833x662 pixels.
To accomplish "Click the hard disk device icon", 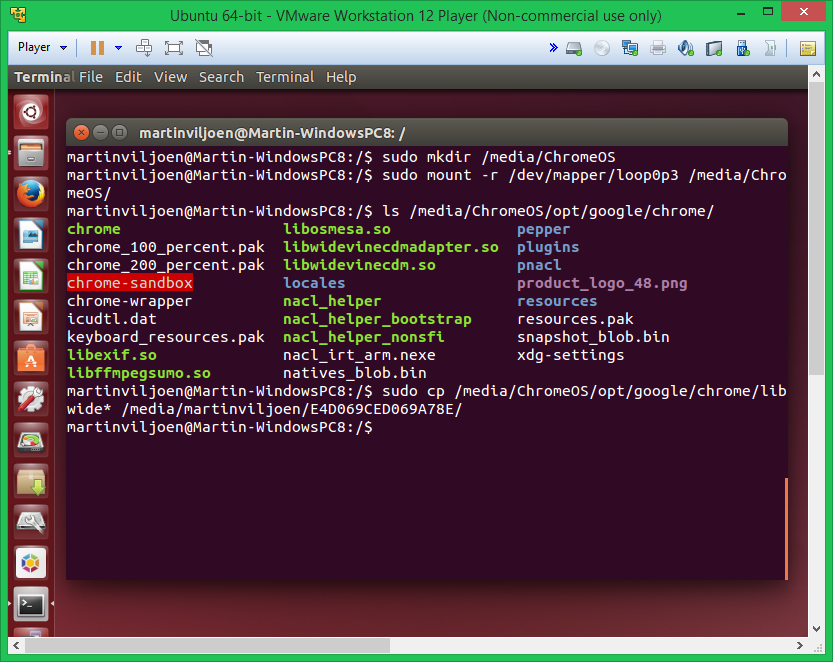I will click(574, 48).
